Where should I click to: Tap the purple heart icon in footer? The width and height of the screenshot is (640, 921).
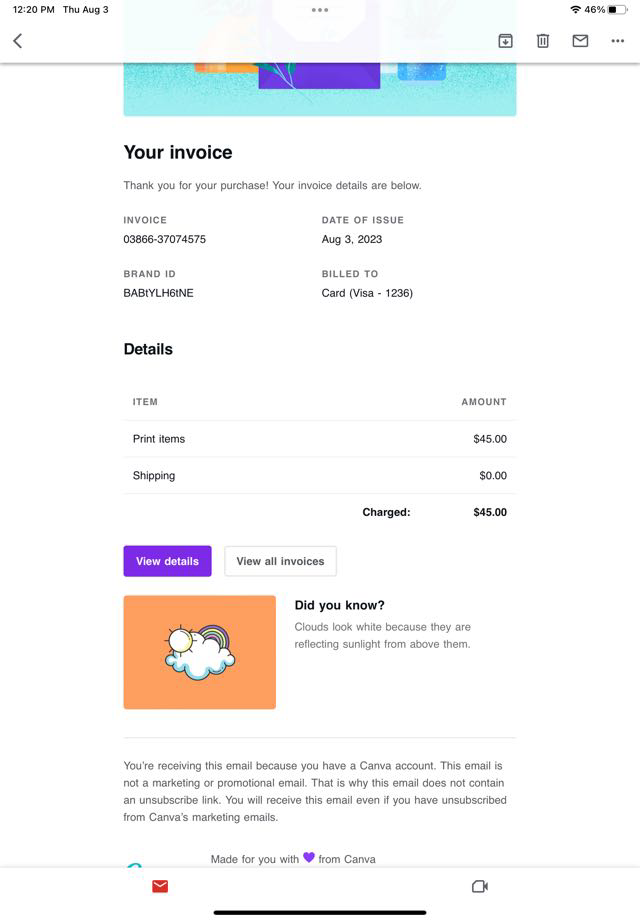[309, 857]
